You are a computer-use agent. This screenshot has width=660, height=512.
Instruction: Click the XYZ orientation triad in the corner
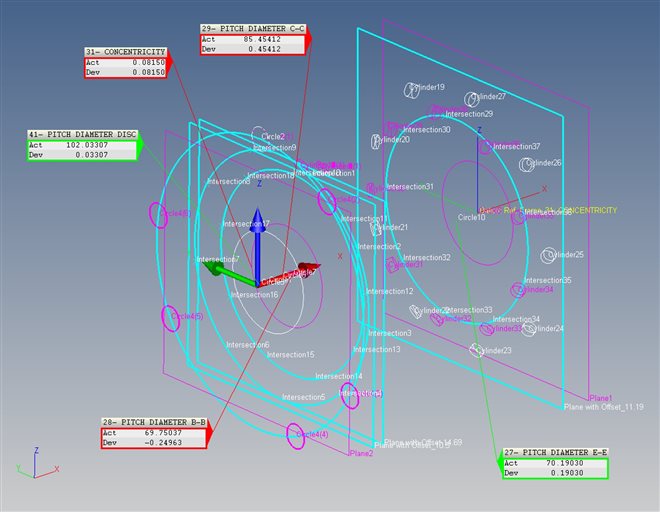(x=35, y=463)
